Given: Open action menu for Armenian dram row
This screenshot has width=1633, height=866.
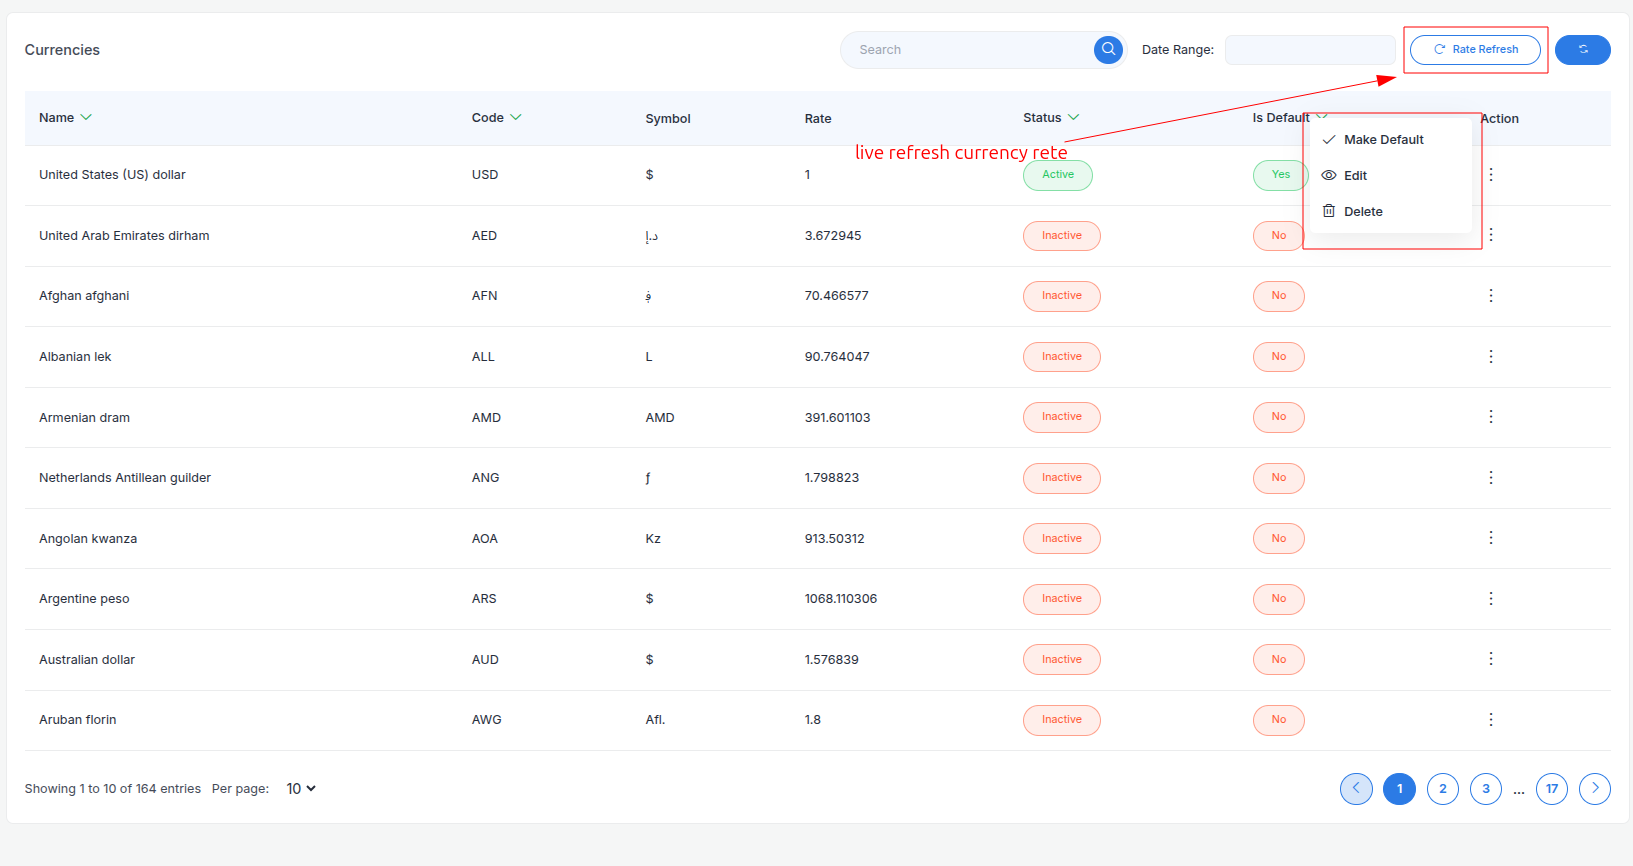Looking at the screenshot, I should click(x=1491, y=417).
